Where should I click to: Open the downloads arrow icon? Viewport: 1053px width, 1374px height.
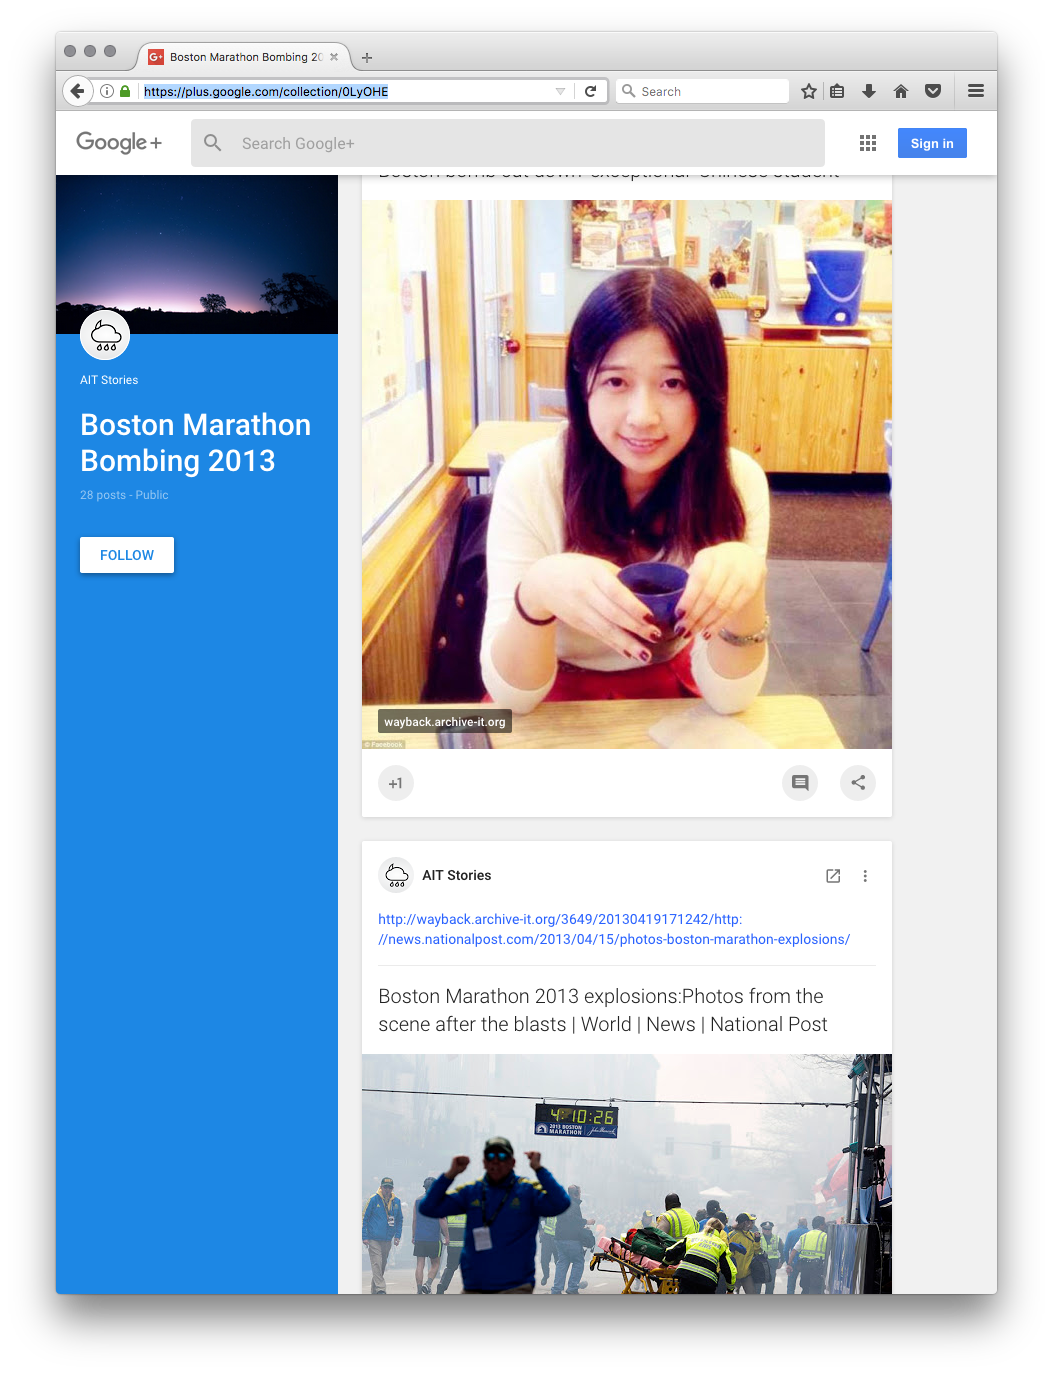click(x=869, y=91)
